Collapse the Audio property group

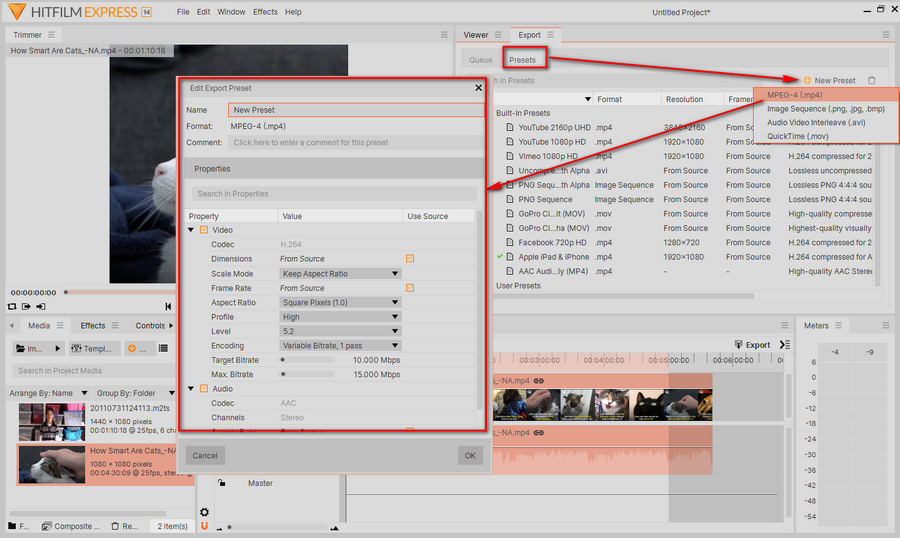click(191, 389)
